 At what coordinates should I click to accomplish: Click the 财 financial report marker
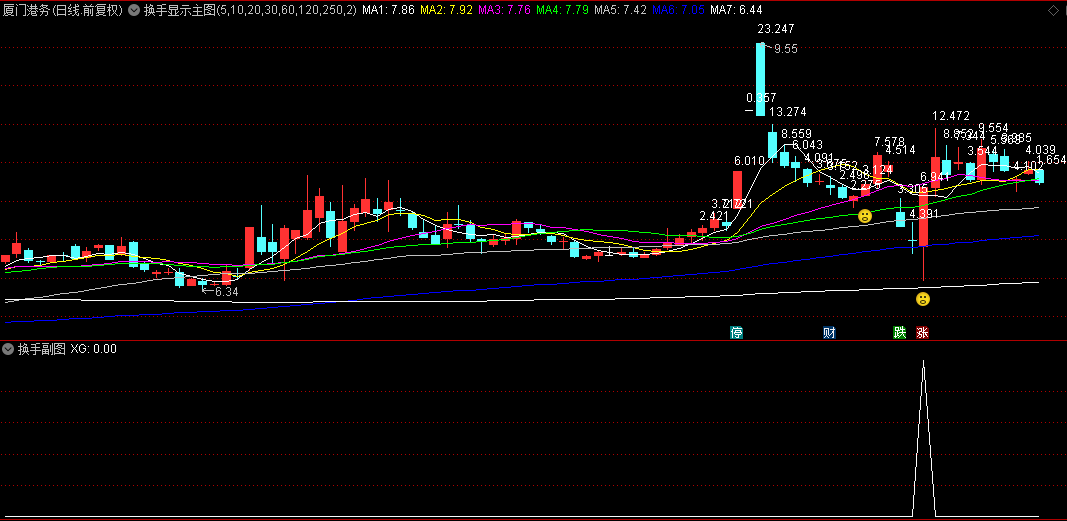(830, 333)
